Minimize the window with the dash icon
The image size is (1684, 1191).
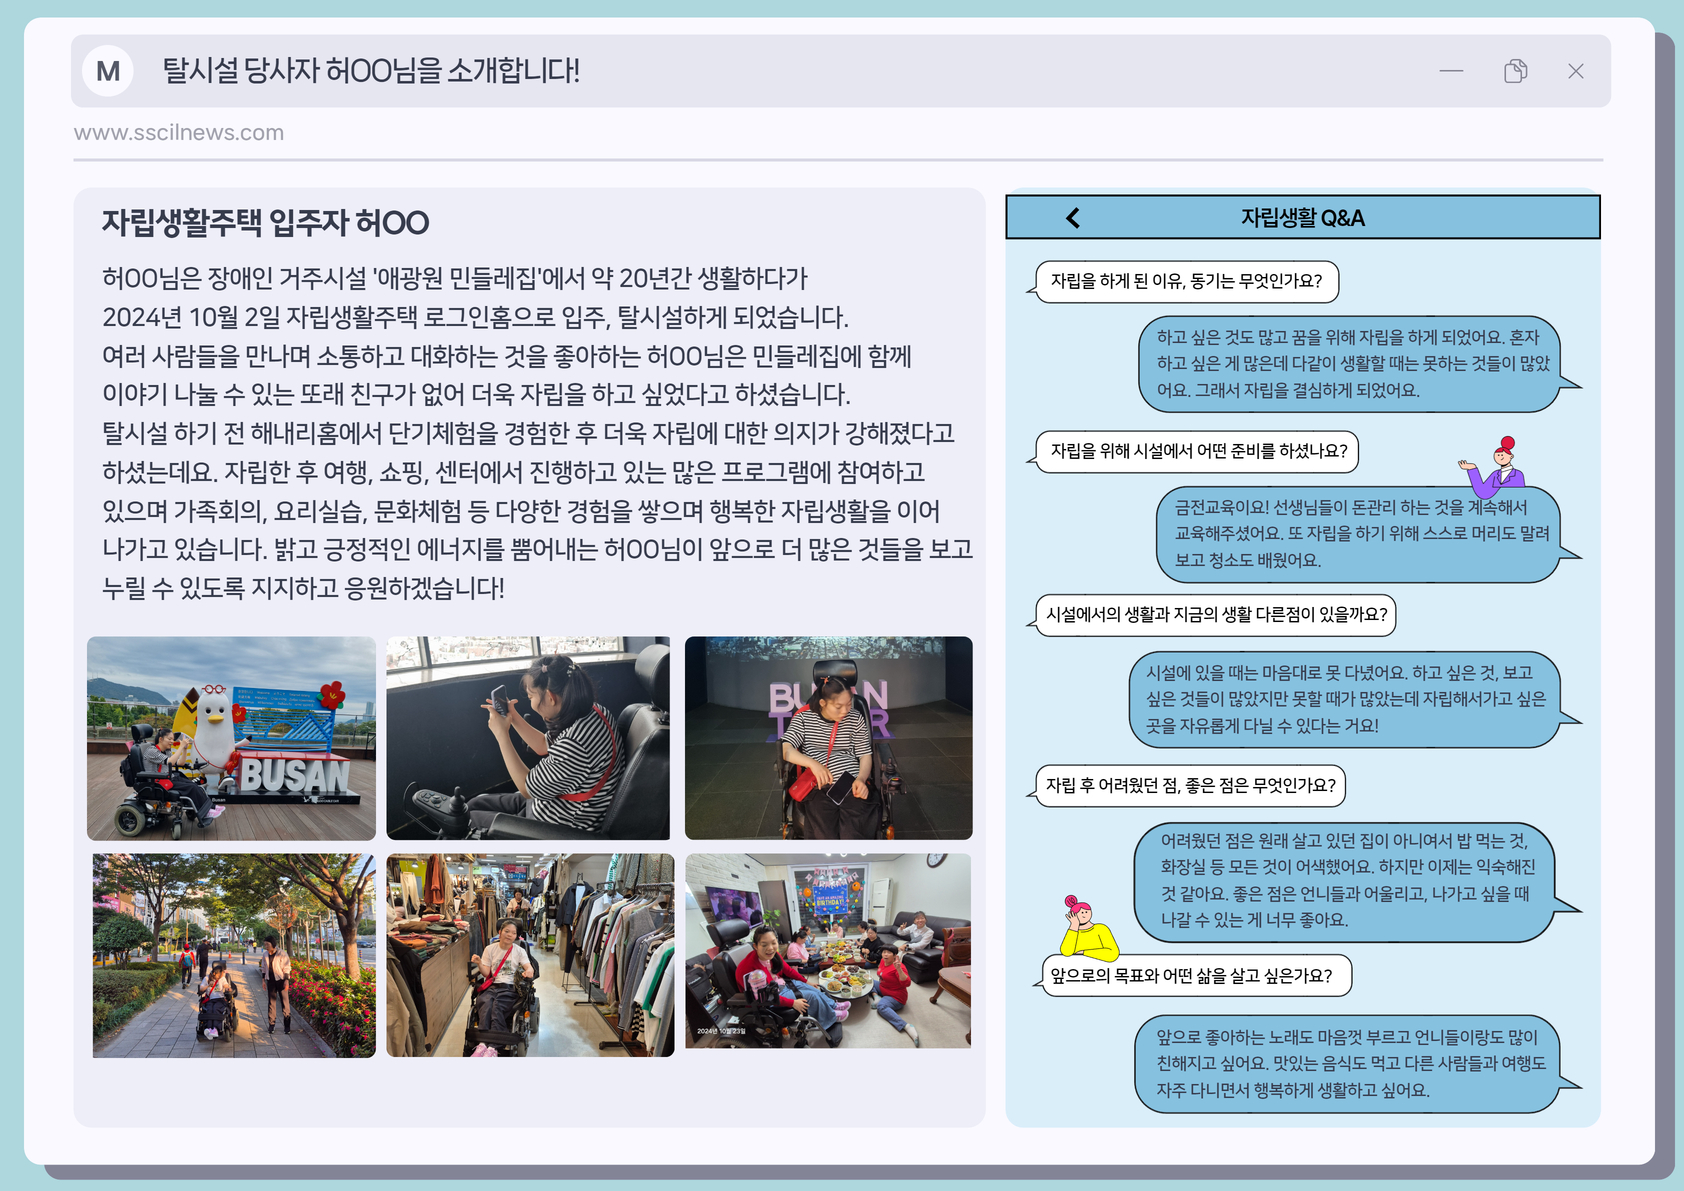(1451, 71)
